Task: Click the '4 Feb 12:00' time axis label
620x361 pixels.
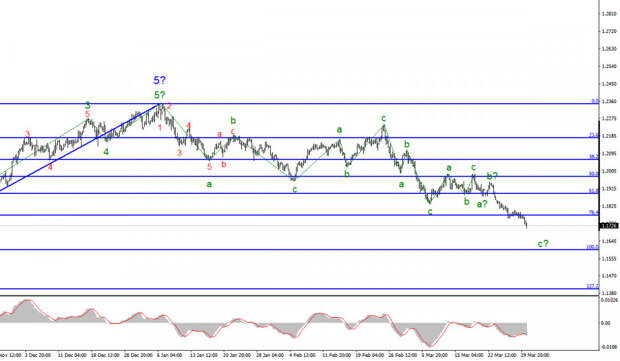Action: pyautogui.click(x=302, y=355)
